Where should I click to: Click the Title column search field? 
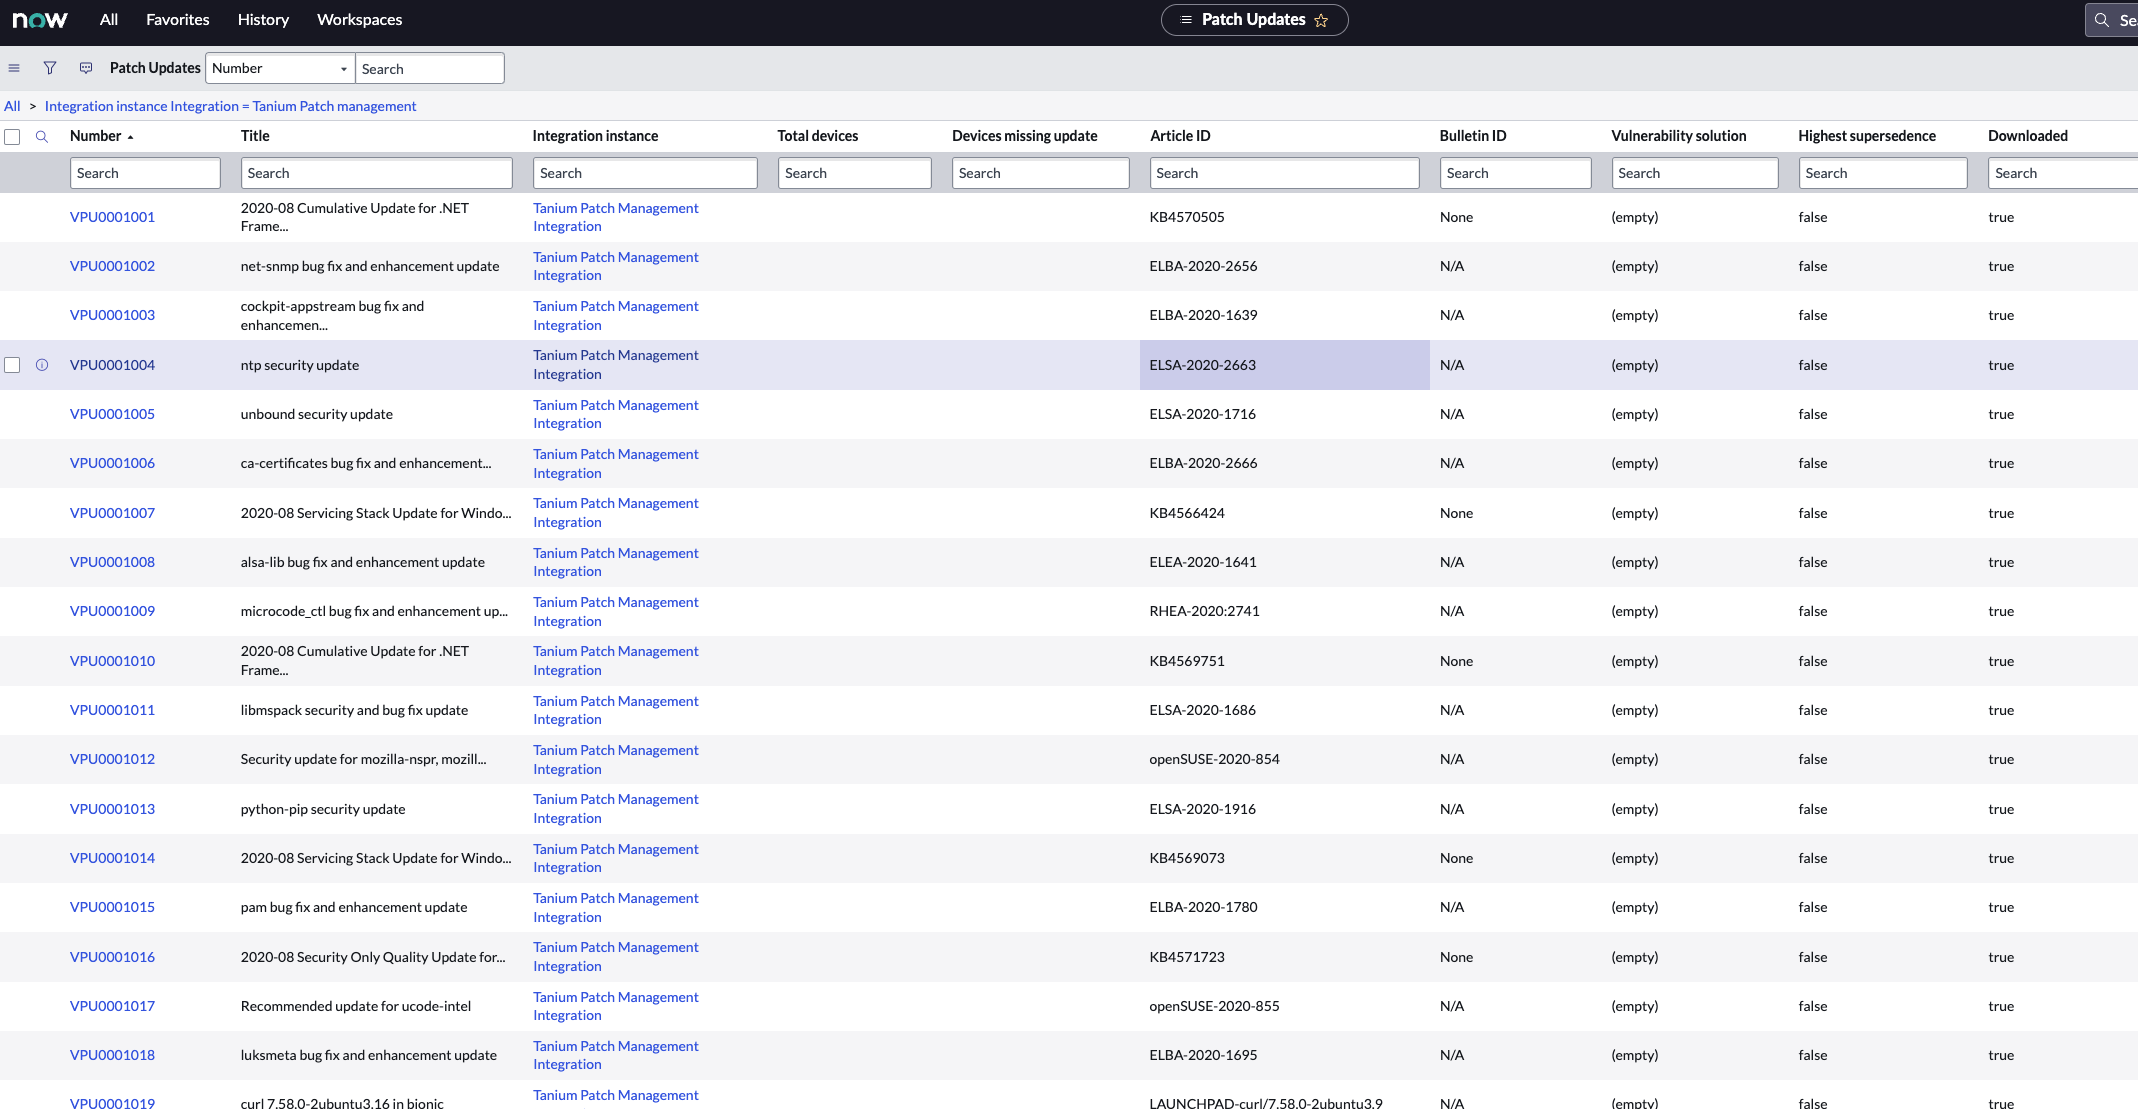376,173
